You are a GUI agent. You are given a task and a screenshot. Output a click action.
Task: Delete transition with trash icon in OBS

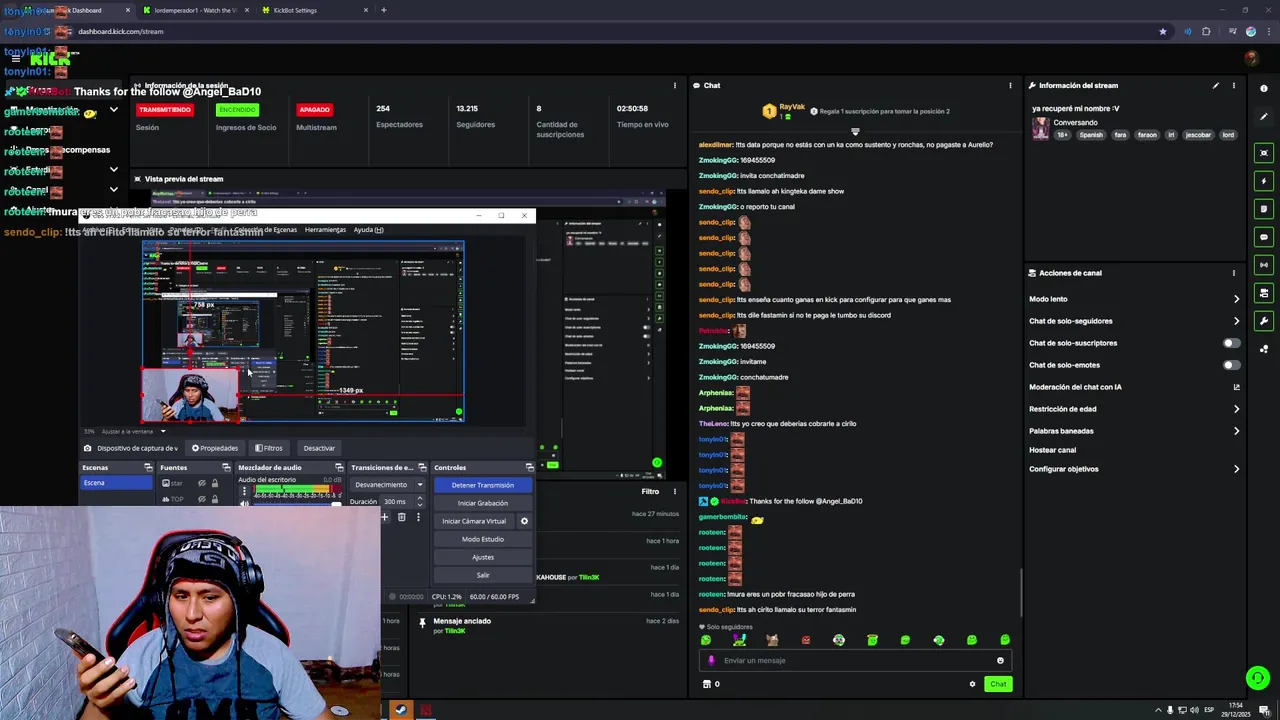point(401,517)
